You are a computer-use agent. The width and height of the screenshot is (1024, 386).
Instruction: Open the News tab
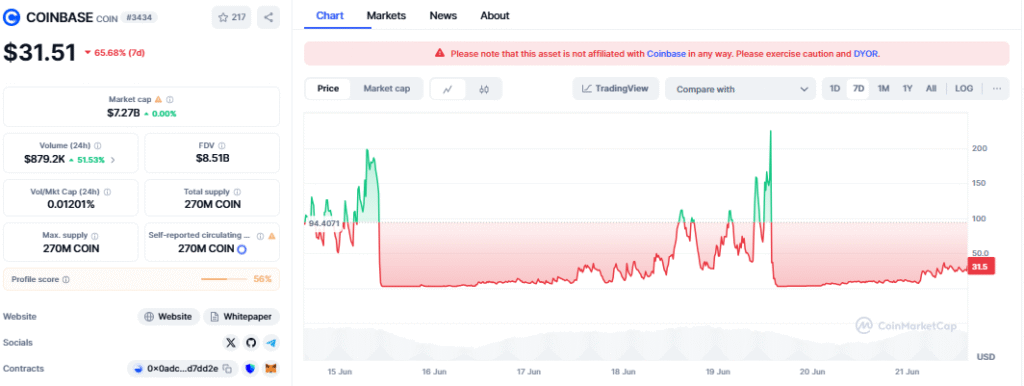tap(443, 16)
